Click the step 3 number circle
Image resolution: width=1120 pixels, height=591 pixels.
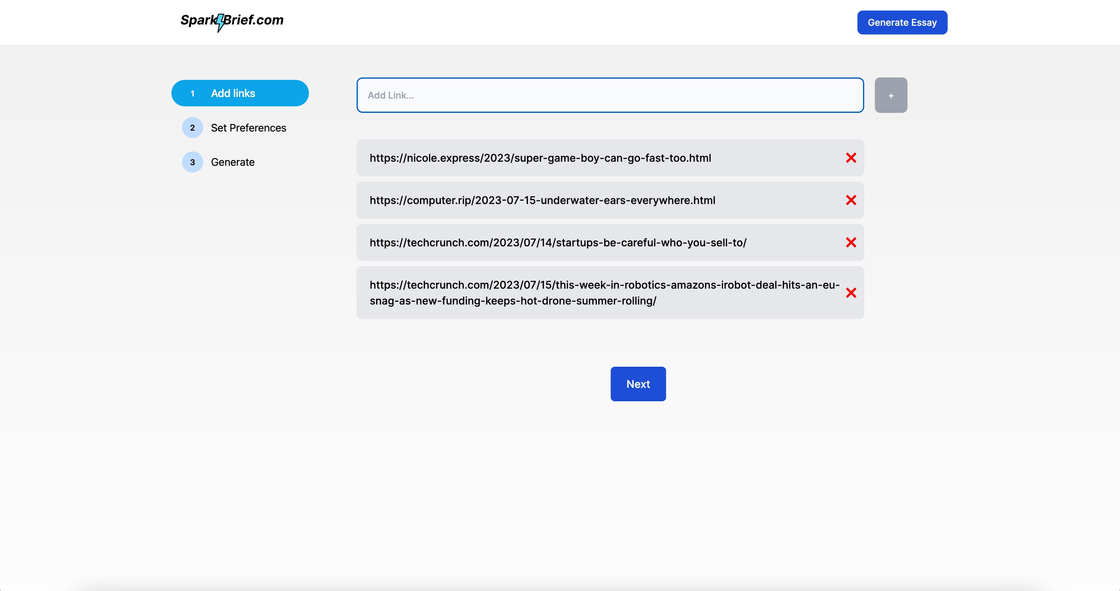coord(192,162)
